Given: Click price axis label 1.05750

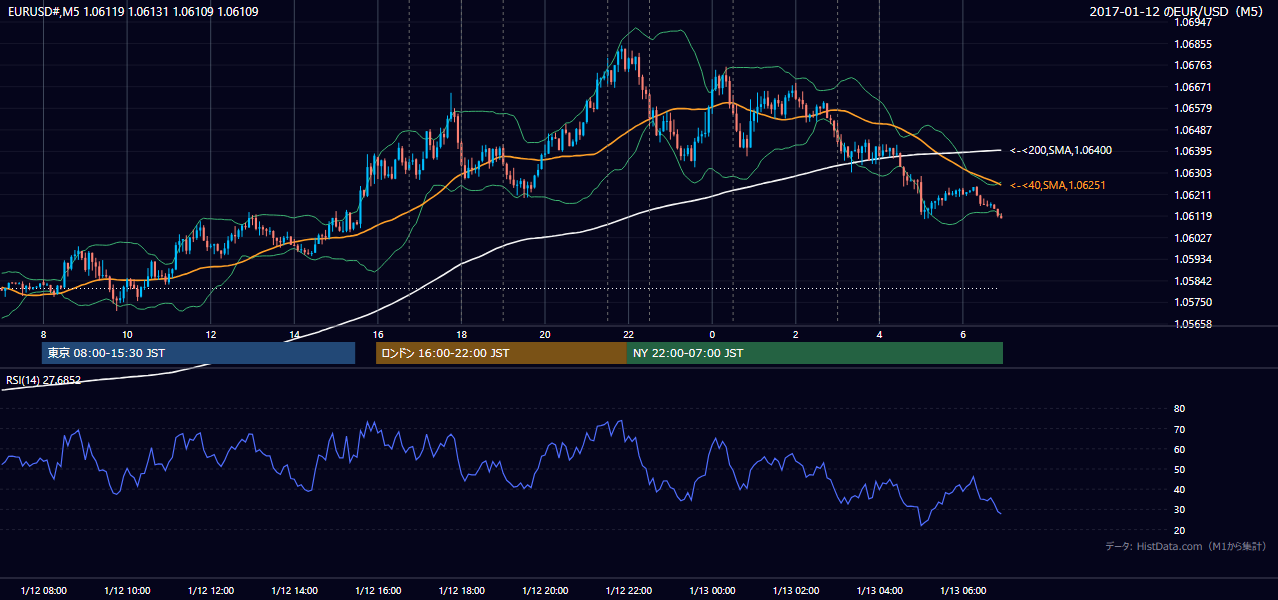Looking at the screenshot, I should [x=1193, y=302].
